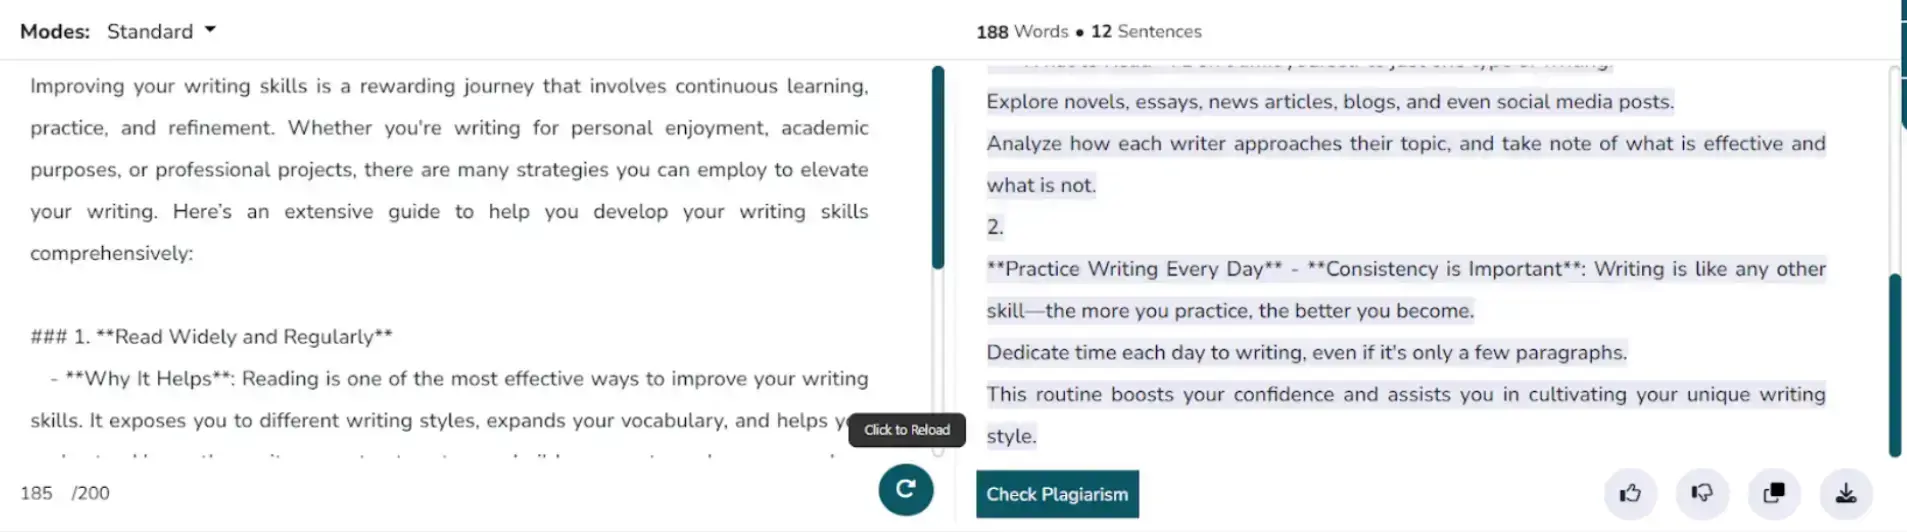Click the Check Plagiarism button
This screenshot has width=1907, height=532.
1057,494
